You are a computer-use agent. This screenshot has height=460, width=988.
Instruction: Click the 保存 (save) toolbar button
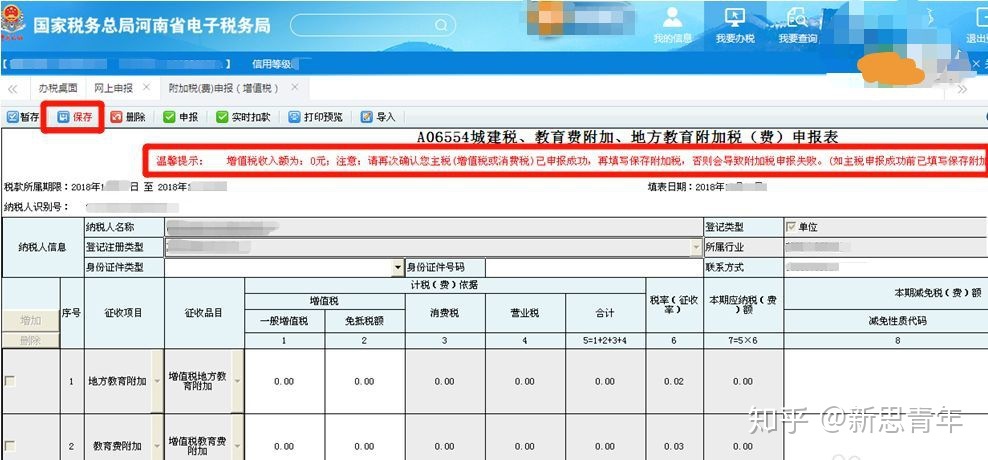point(73,117)
